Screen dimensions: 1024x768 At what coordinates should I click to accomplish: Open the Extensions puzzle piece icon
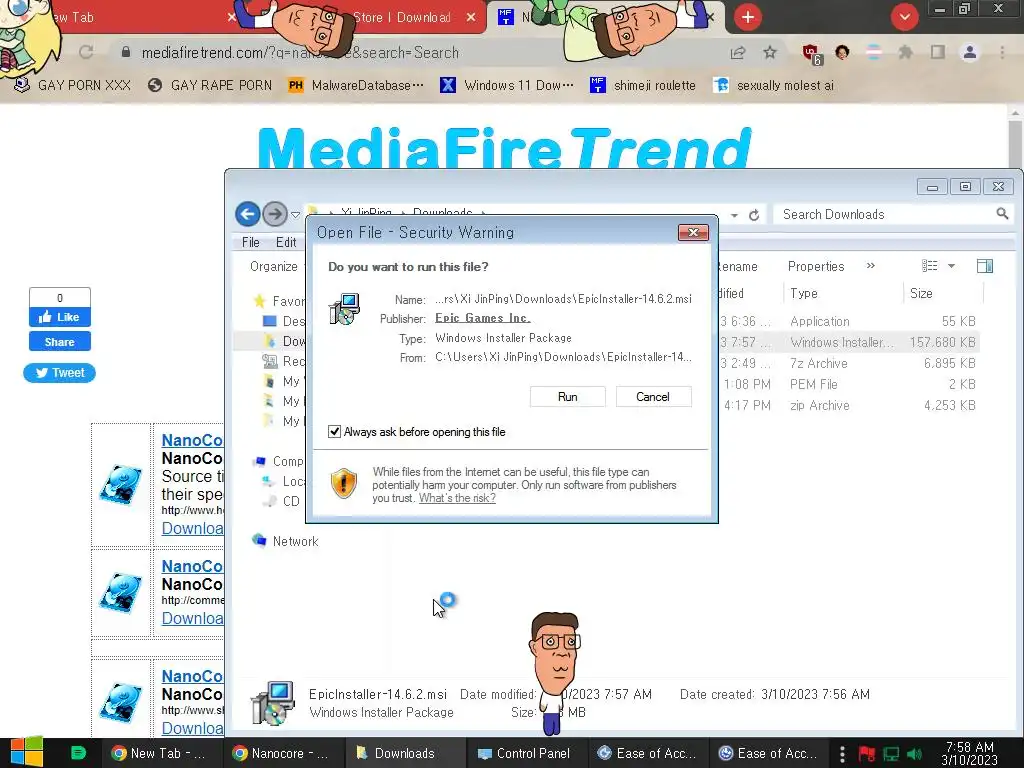pyautogui.click(x=905, y=52)
